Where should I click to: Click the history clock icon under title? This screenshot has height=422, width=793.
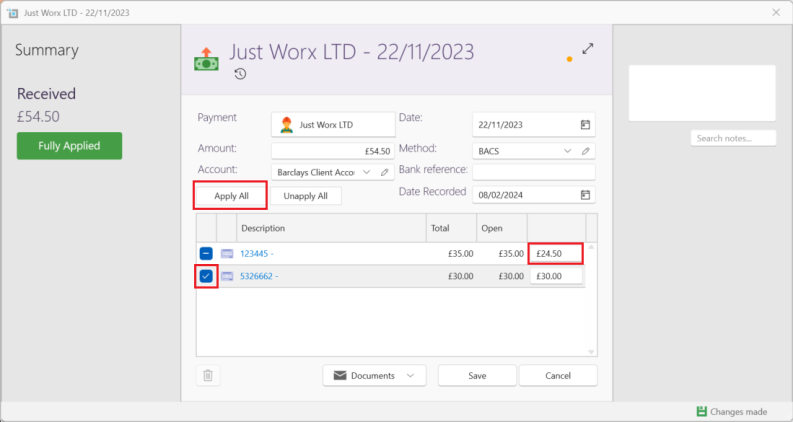pos(240,74)
